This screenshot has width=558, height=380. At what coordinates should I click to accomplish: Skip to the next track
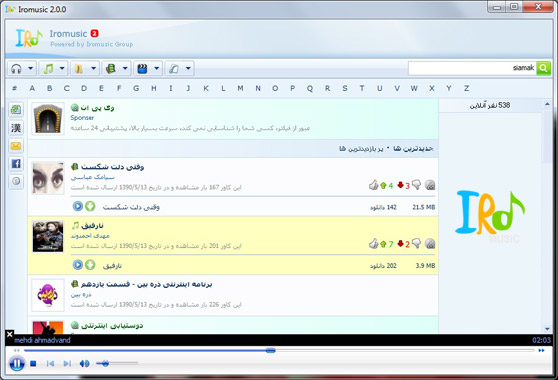coord(67,364)
